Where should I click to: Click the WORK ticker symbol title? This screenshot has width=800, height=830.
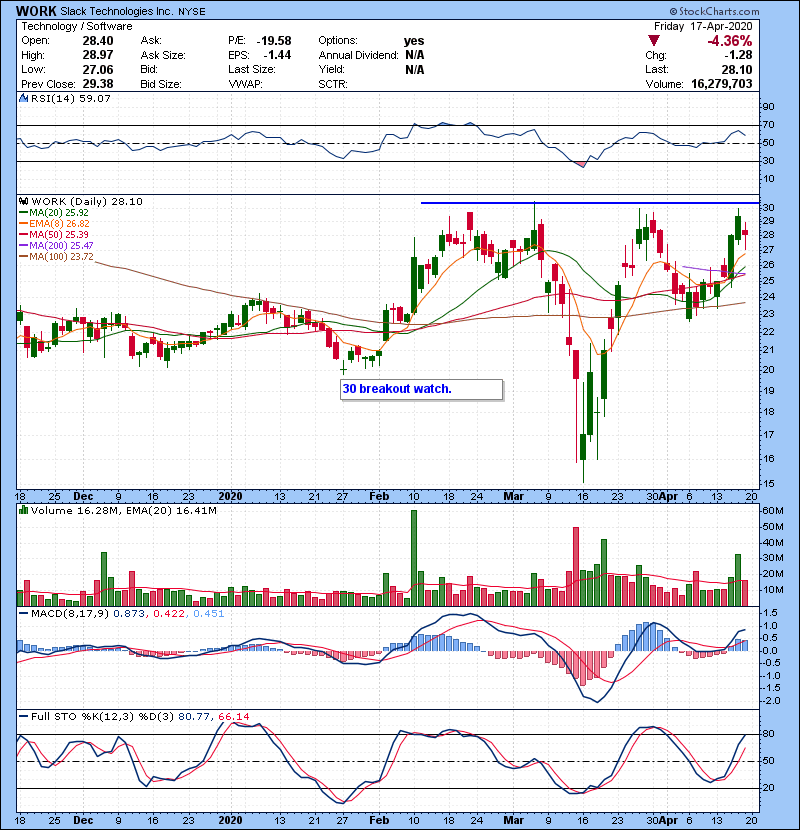(35, 11)
